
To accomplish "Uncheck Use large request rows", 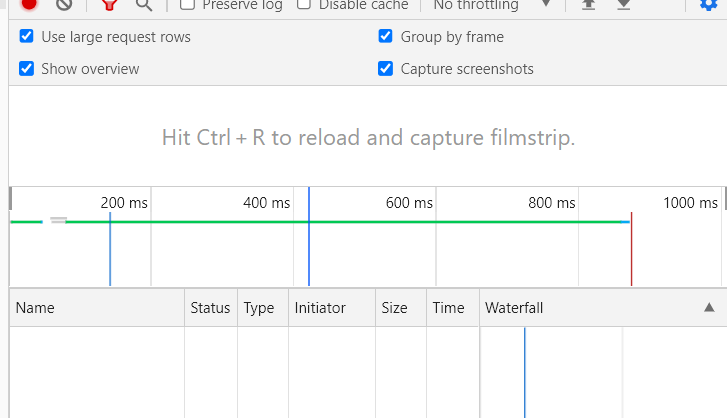I will pyautogui.click(x=27, y=37).
